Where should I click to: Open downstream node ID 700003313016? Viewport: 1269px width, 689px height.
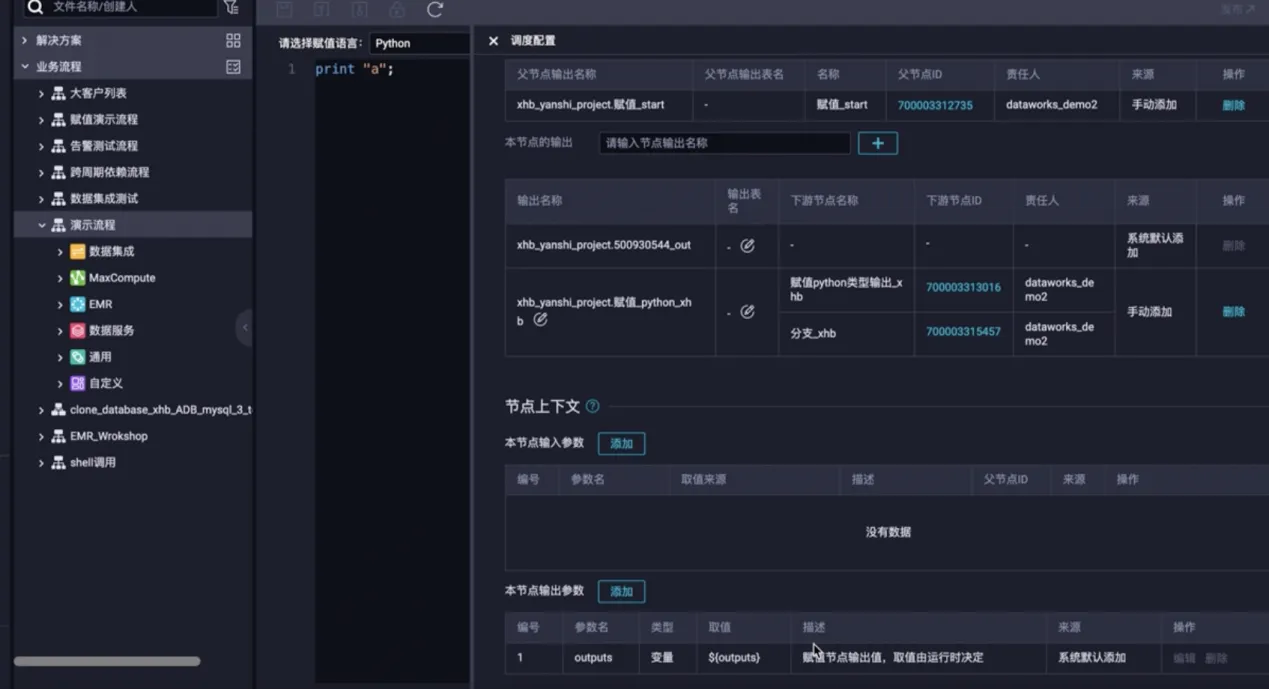point(963,287)
